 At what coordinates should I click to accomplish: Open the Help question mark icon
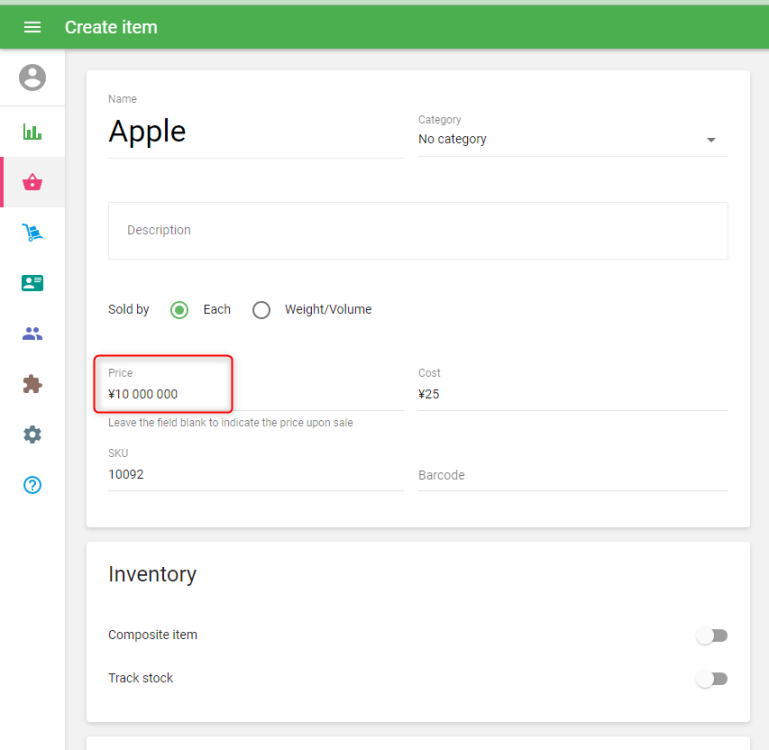coord(32,485)
